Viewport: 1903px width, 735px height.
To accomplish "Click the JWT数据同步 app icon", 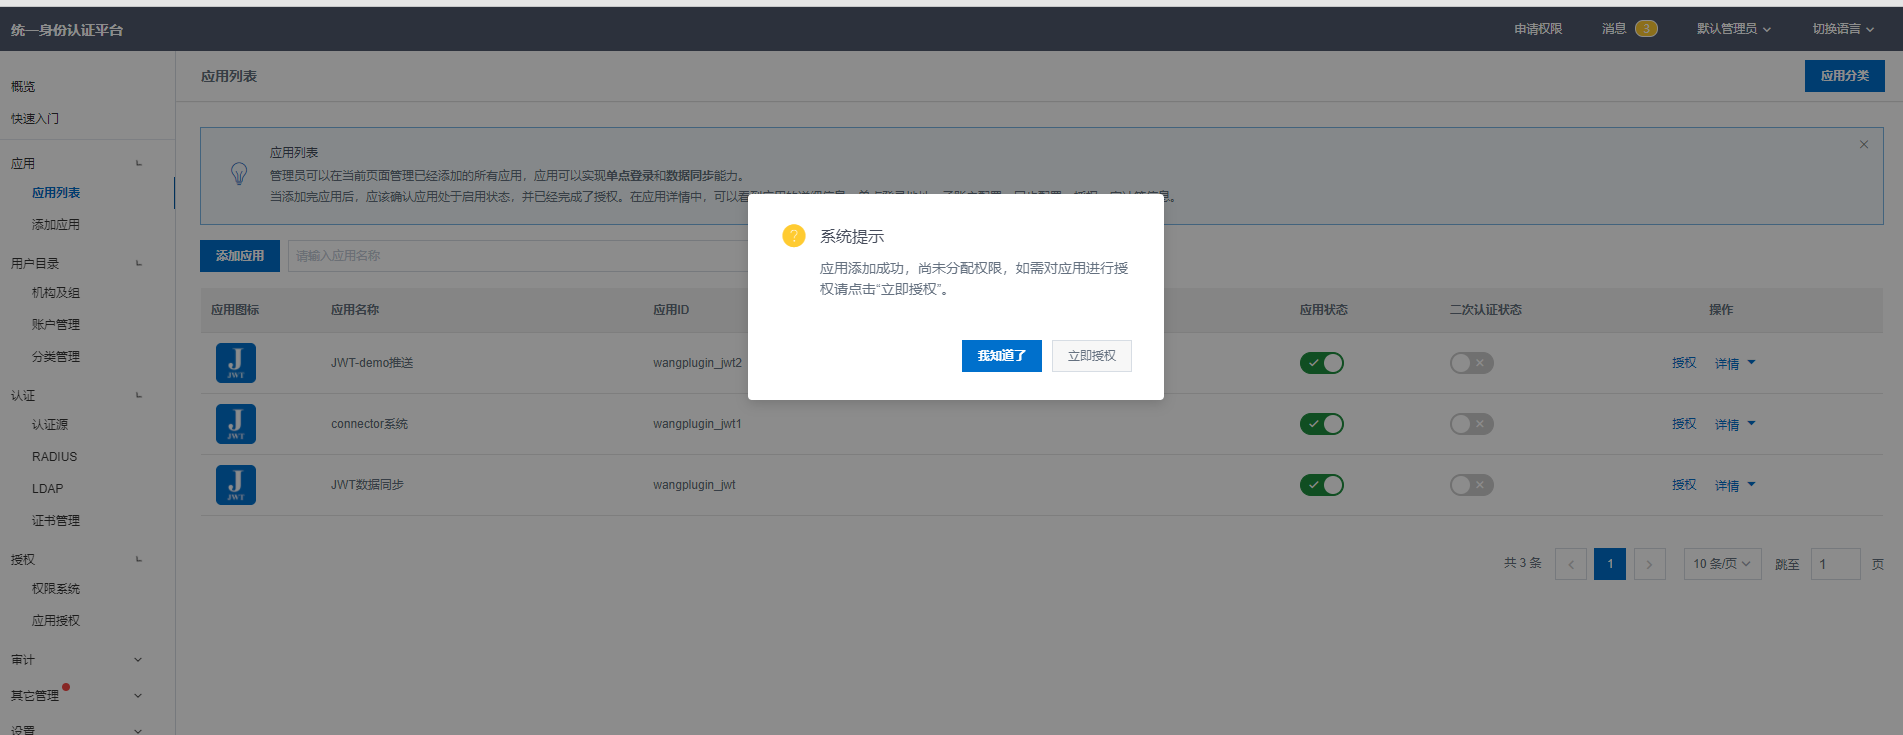I will pos(236,485).
